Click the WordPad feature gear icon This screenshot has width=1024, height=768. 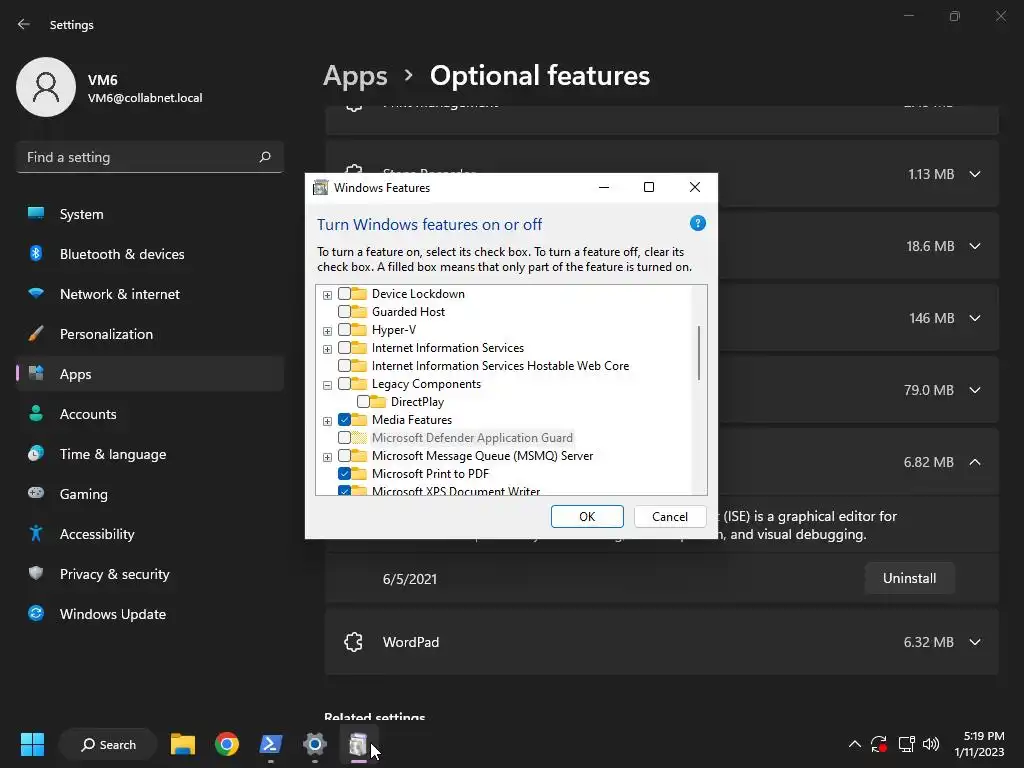(x=353, y=642)
